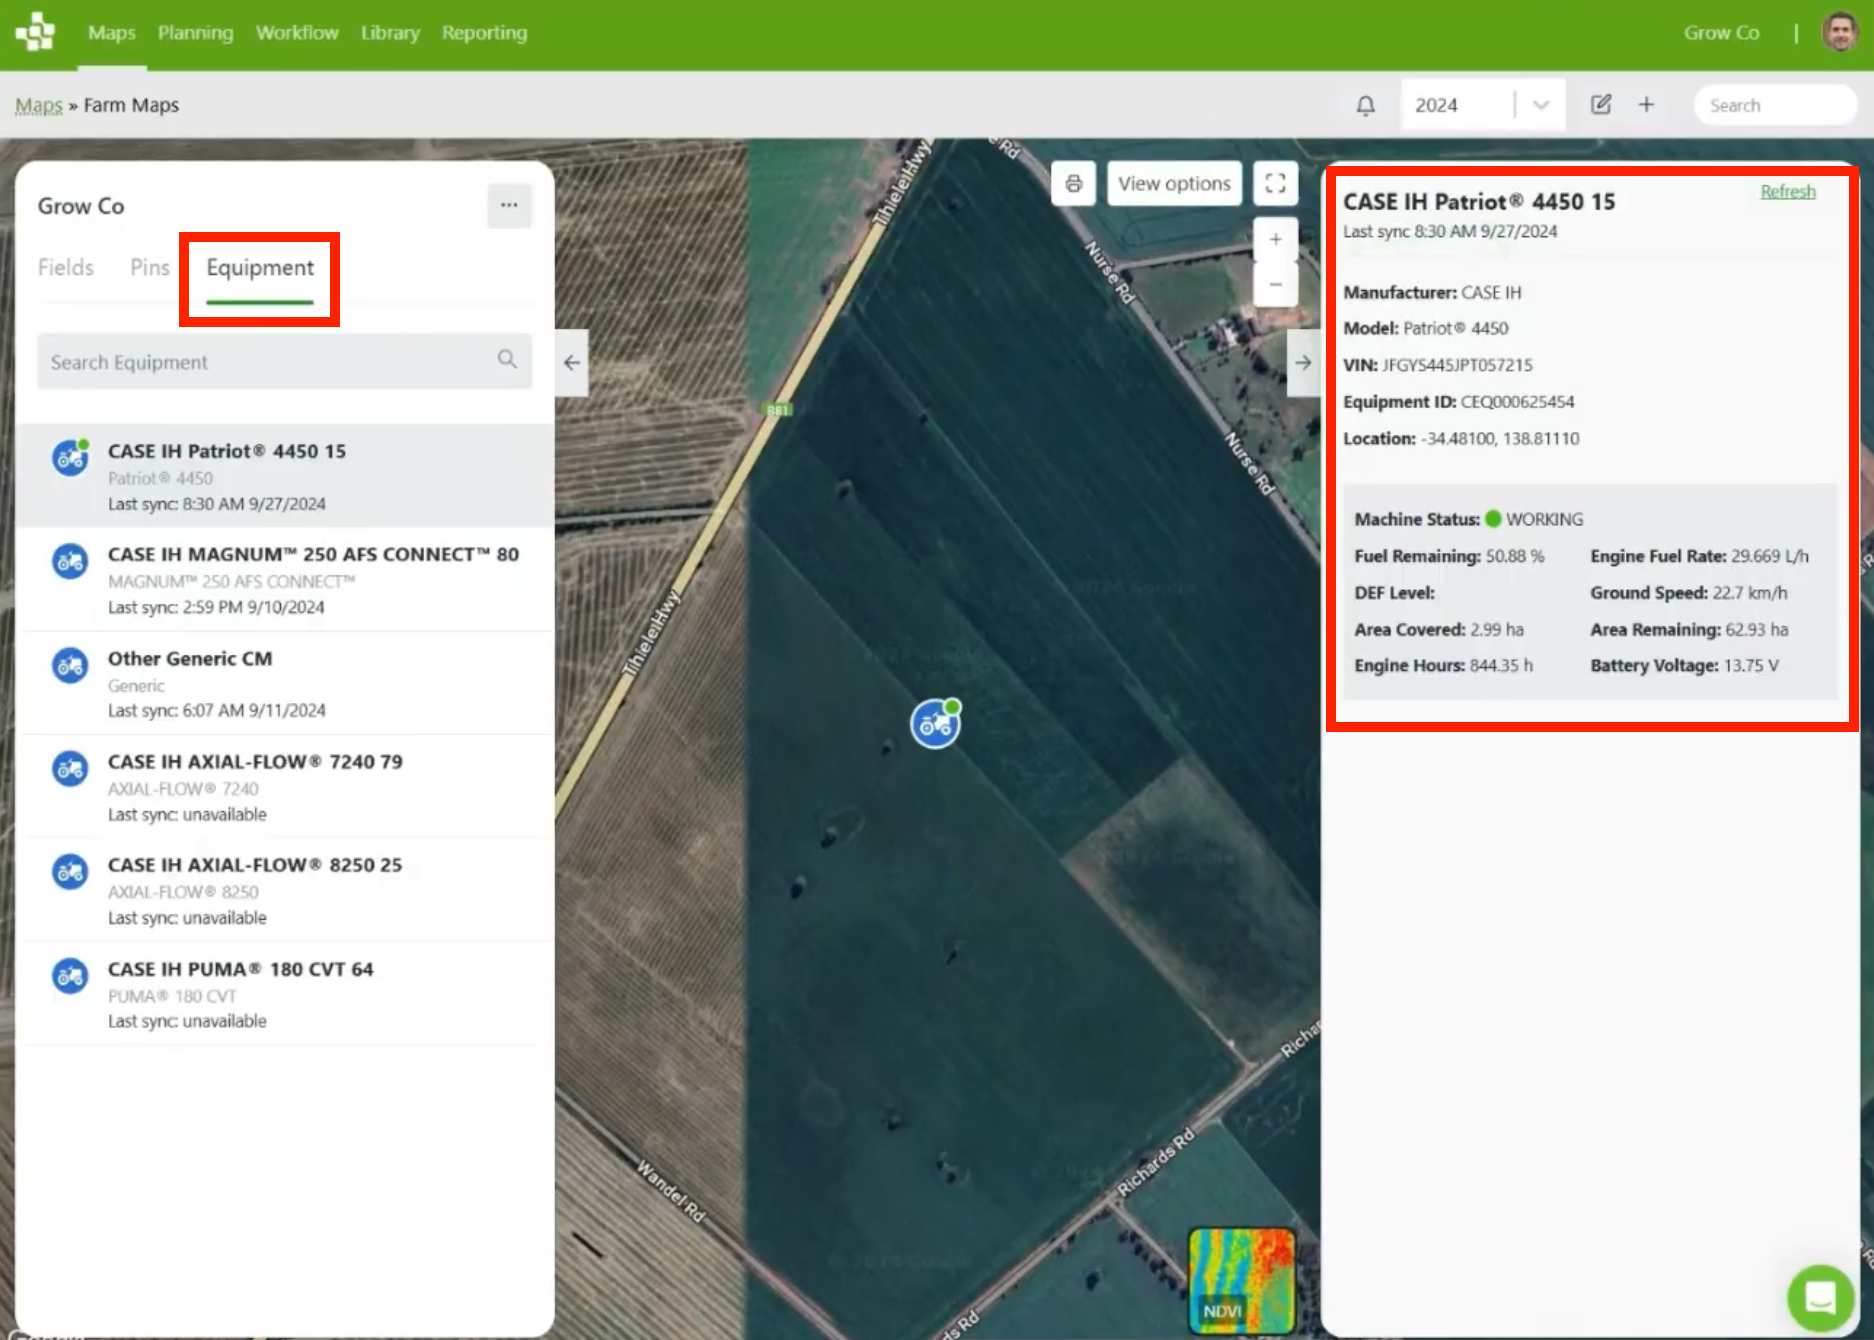Open the Reporting menu

pyautogui.click(x=484, y=33)
